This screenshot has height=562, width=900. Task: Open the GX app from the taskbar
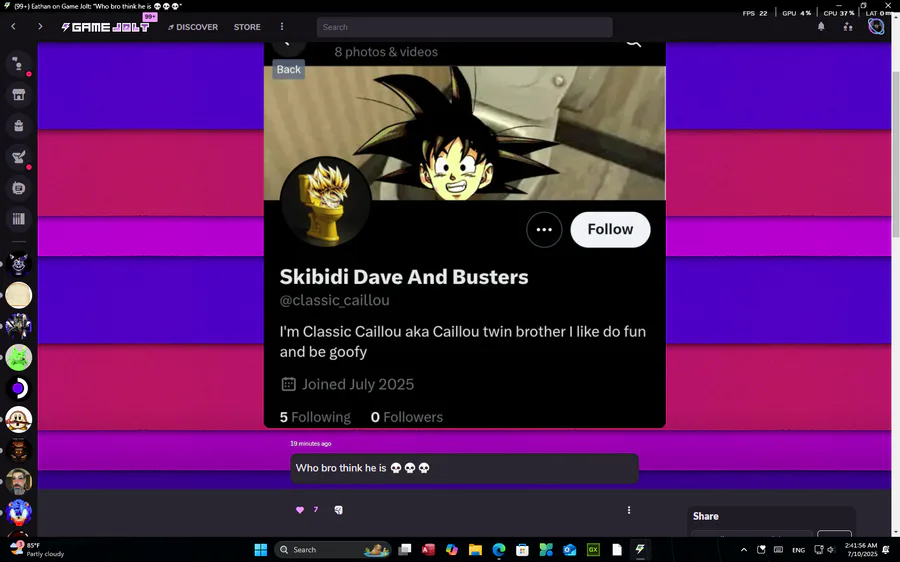coord(593,549)
